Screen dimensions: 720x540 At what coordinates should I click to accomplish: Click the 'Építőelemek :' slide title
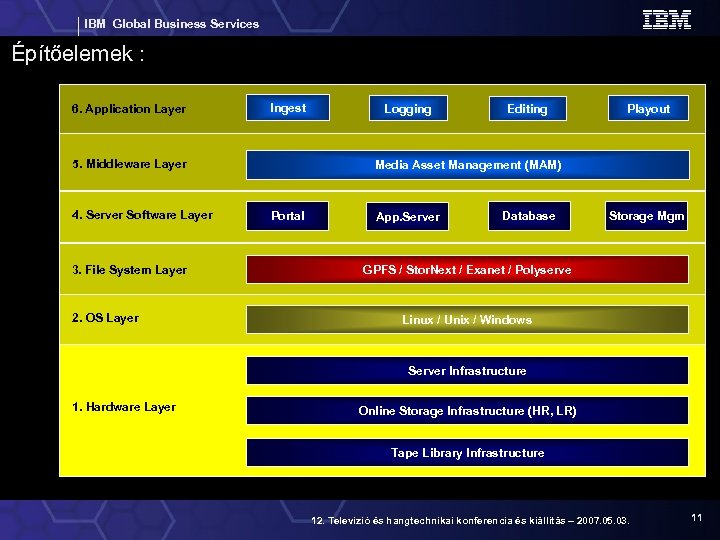tap(78, 53)
